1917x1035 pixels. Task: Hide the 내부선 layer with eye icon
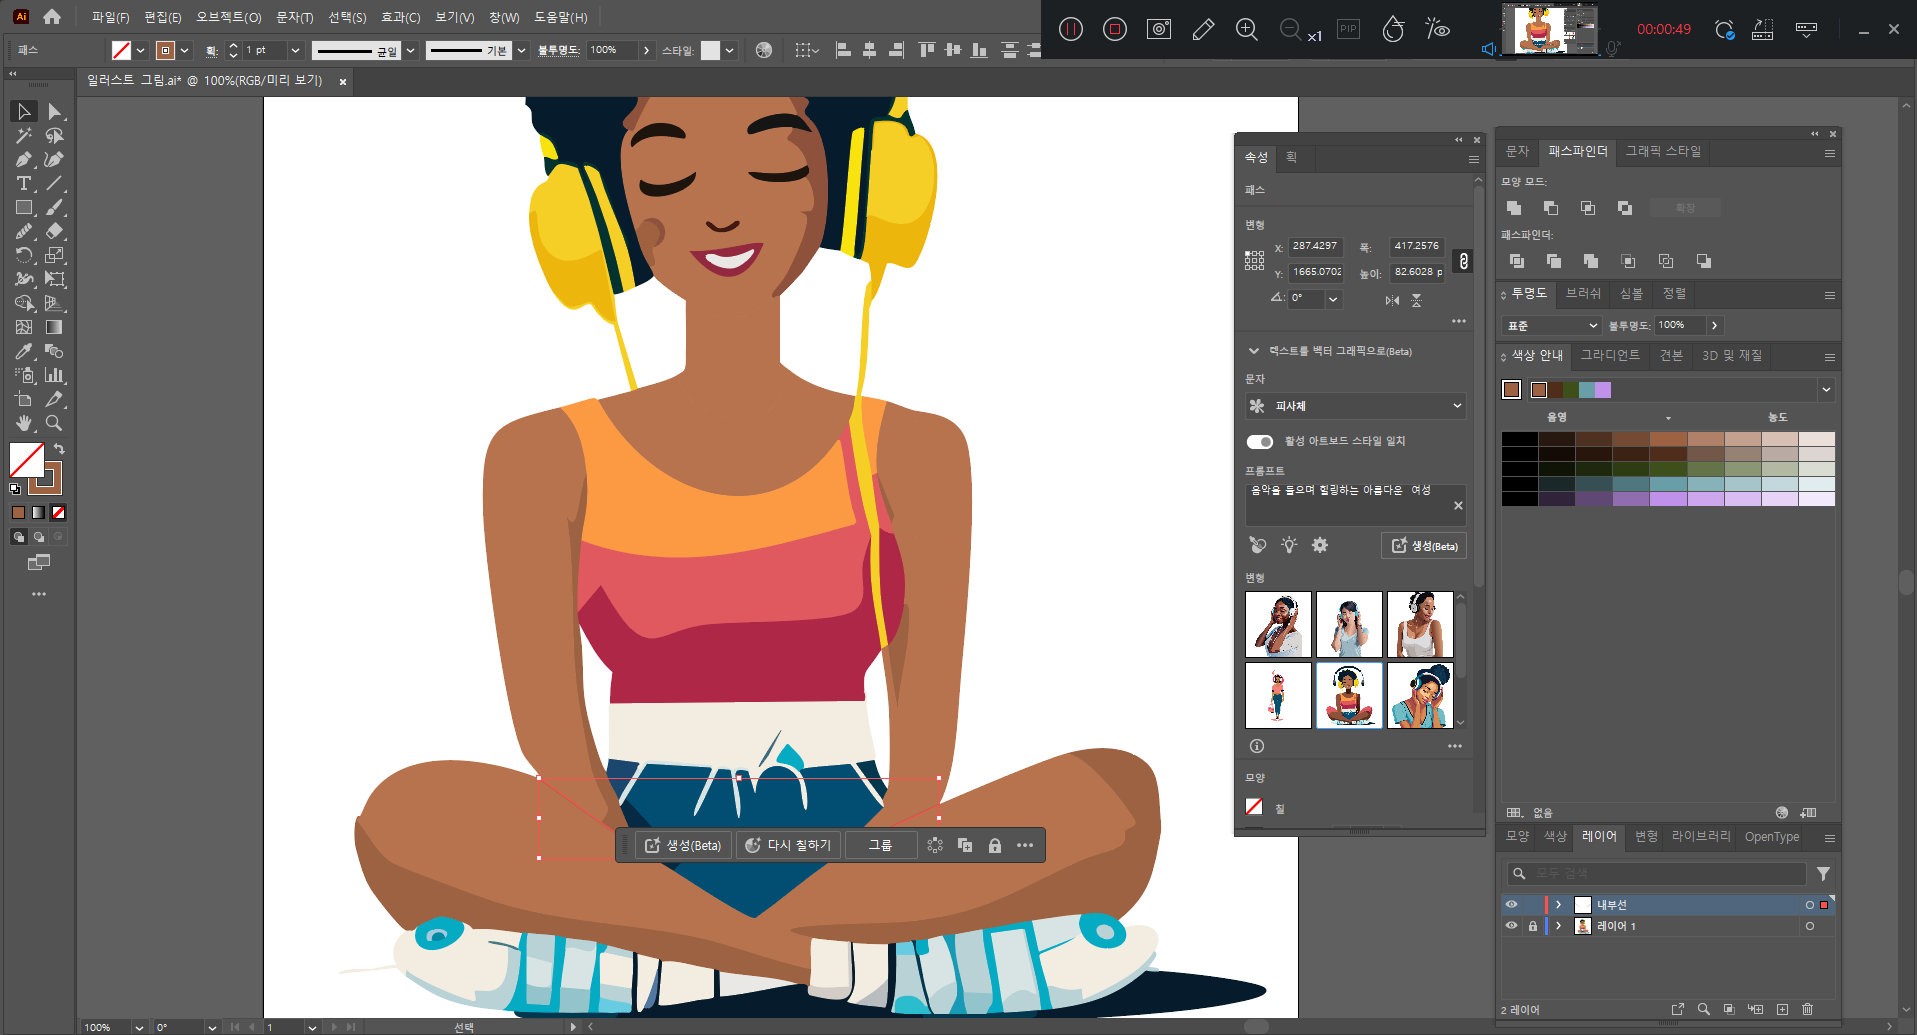1511,905
